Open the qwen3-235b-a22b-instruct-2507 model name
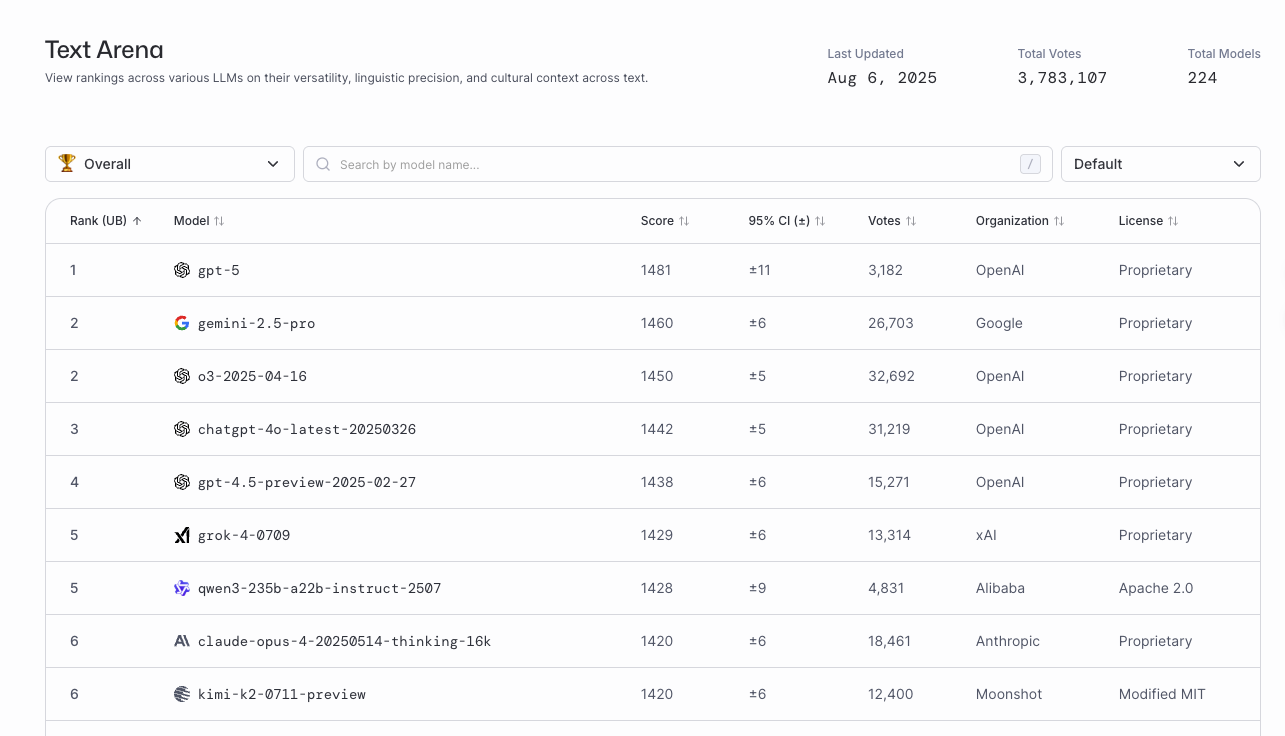The image size is (1285, 736). click(320, 588)
